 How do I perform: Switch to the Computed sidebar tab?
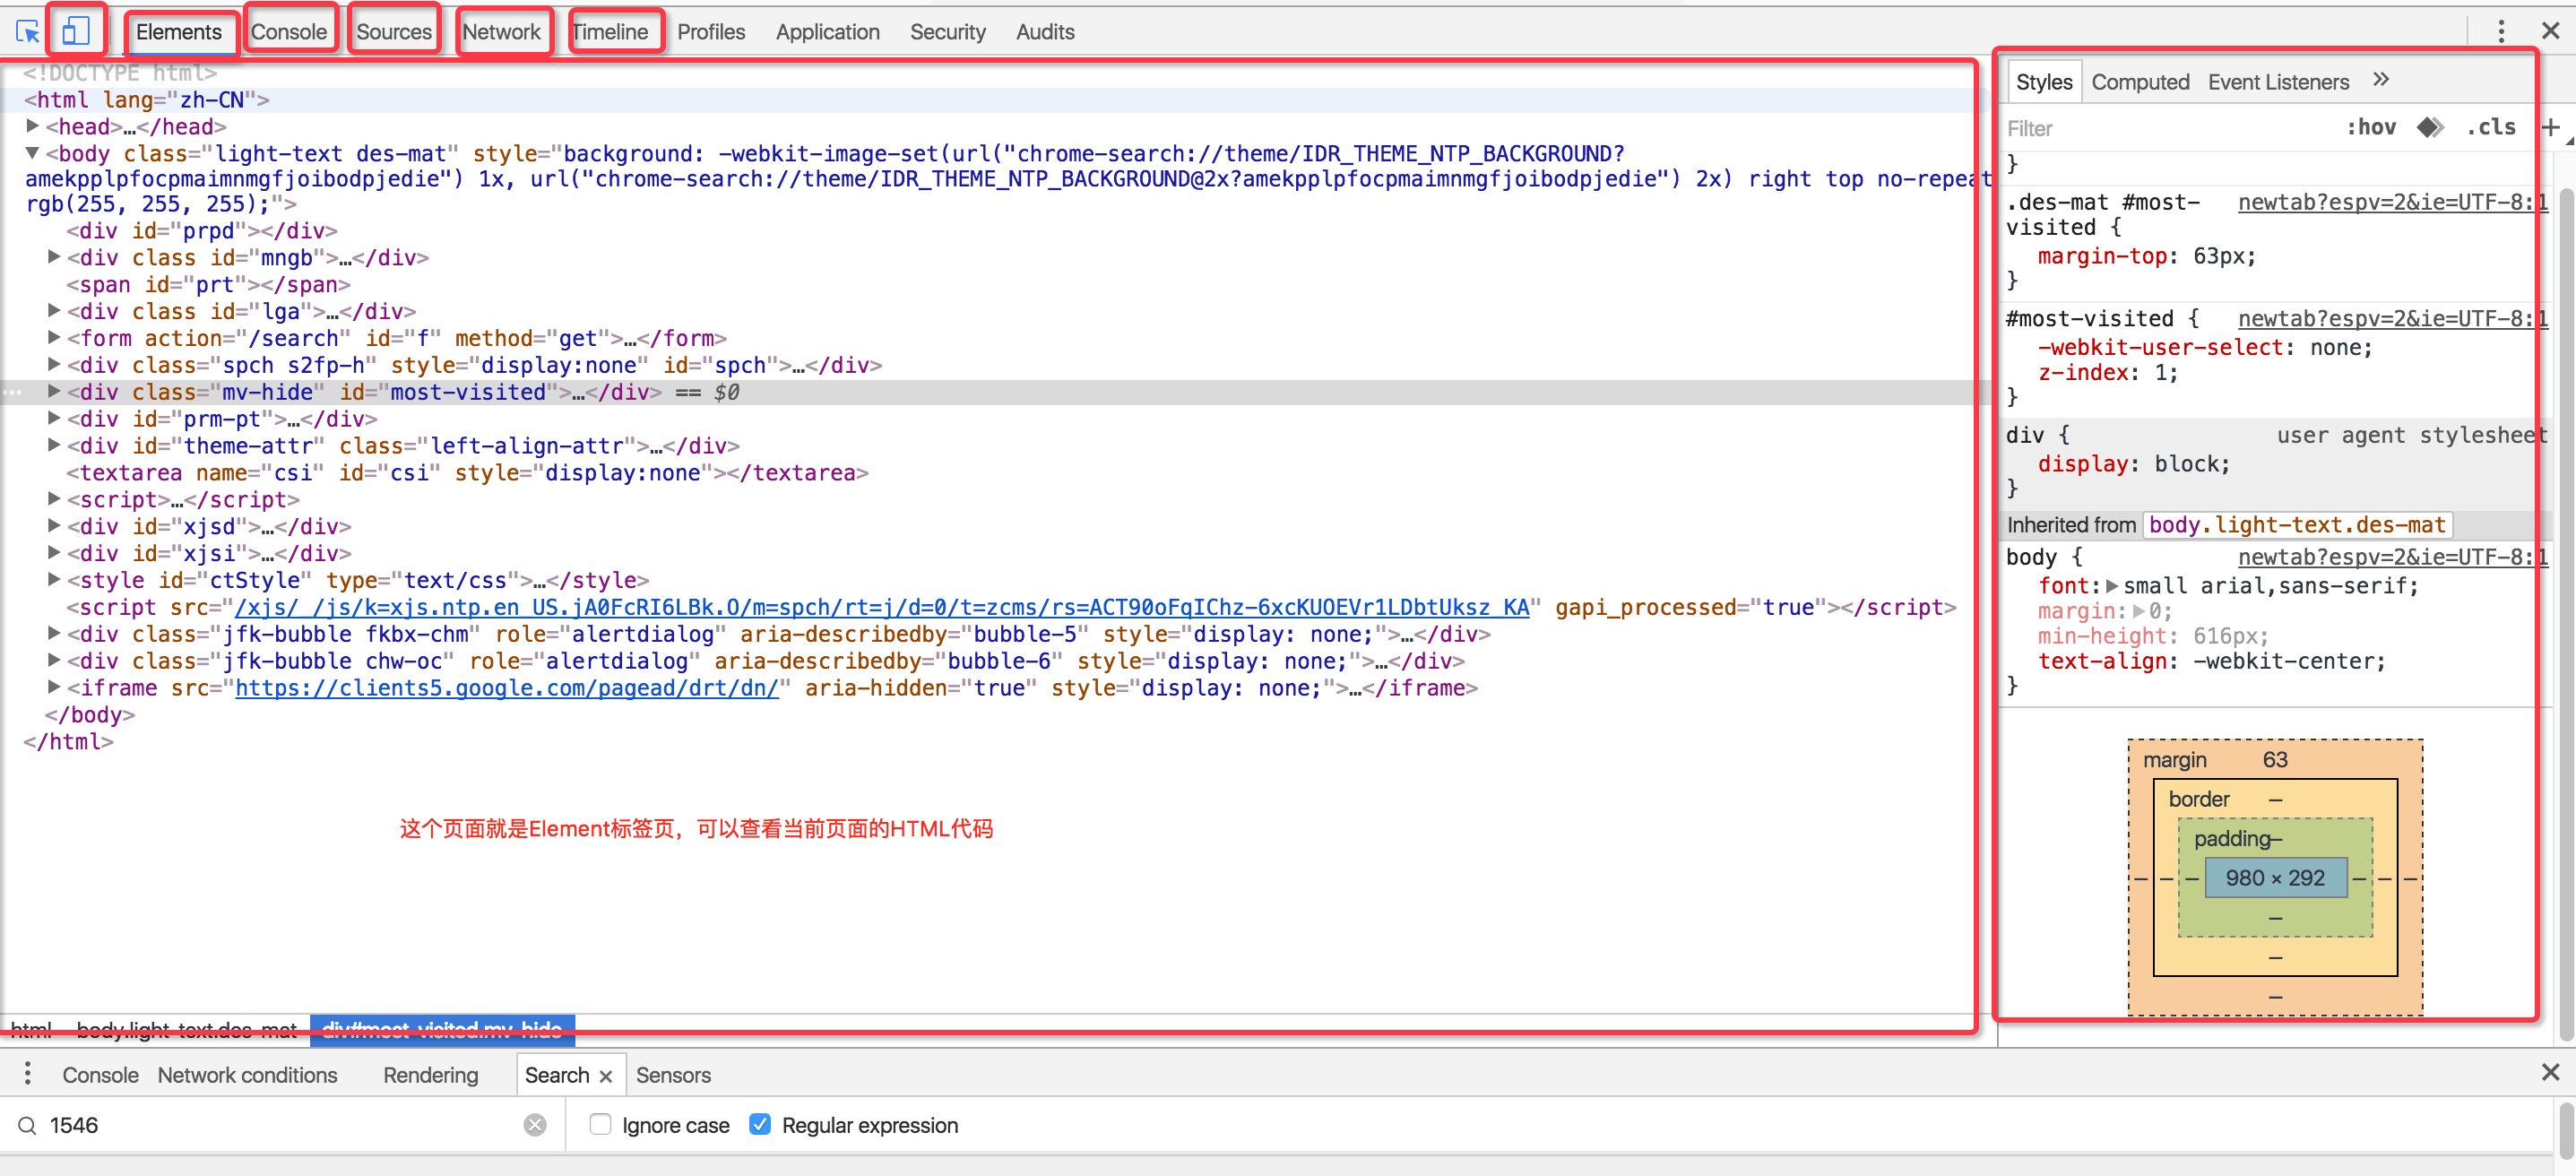coord(2140,82)
